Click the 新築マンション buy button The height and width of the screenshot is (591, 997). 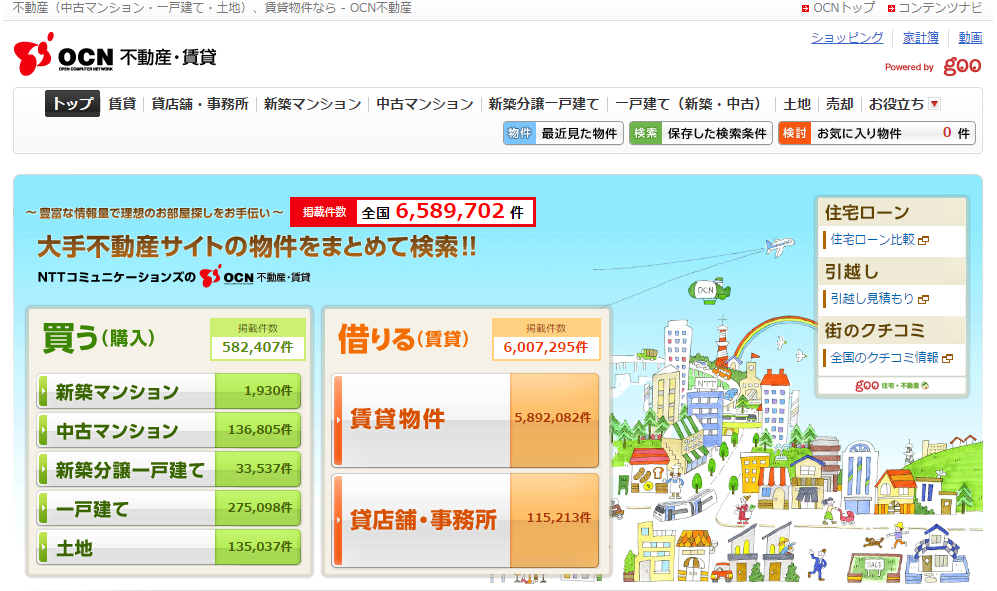169,391
